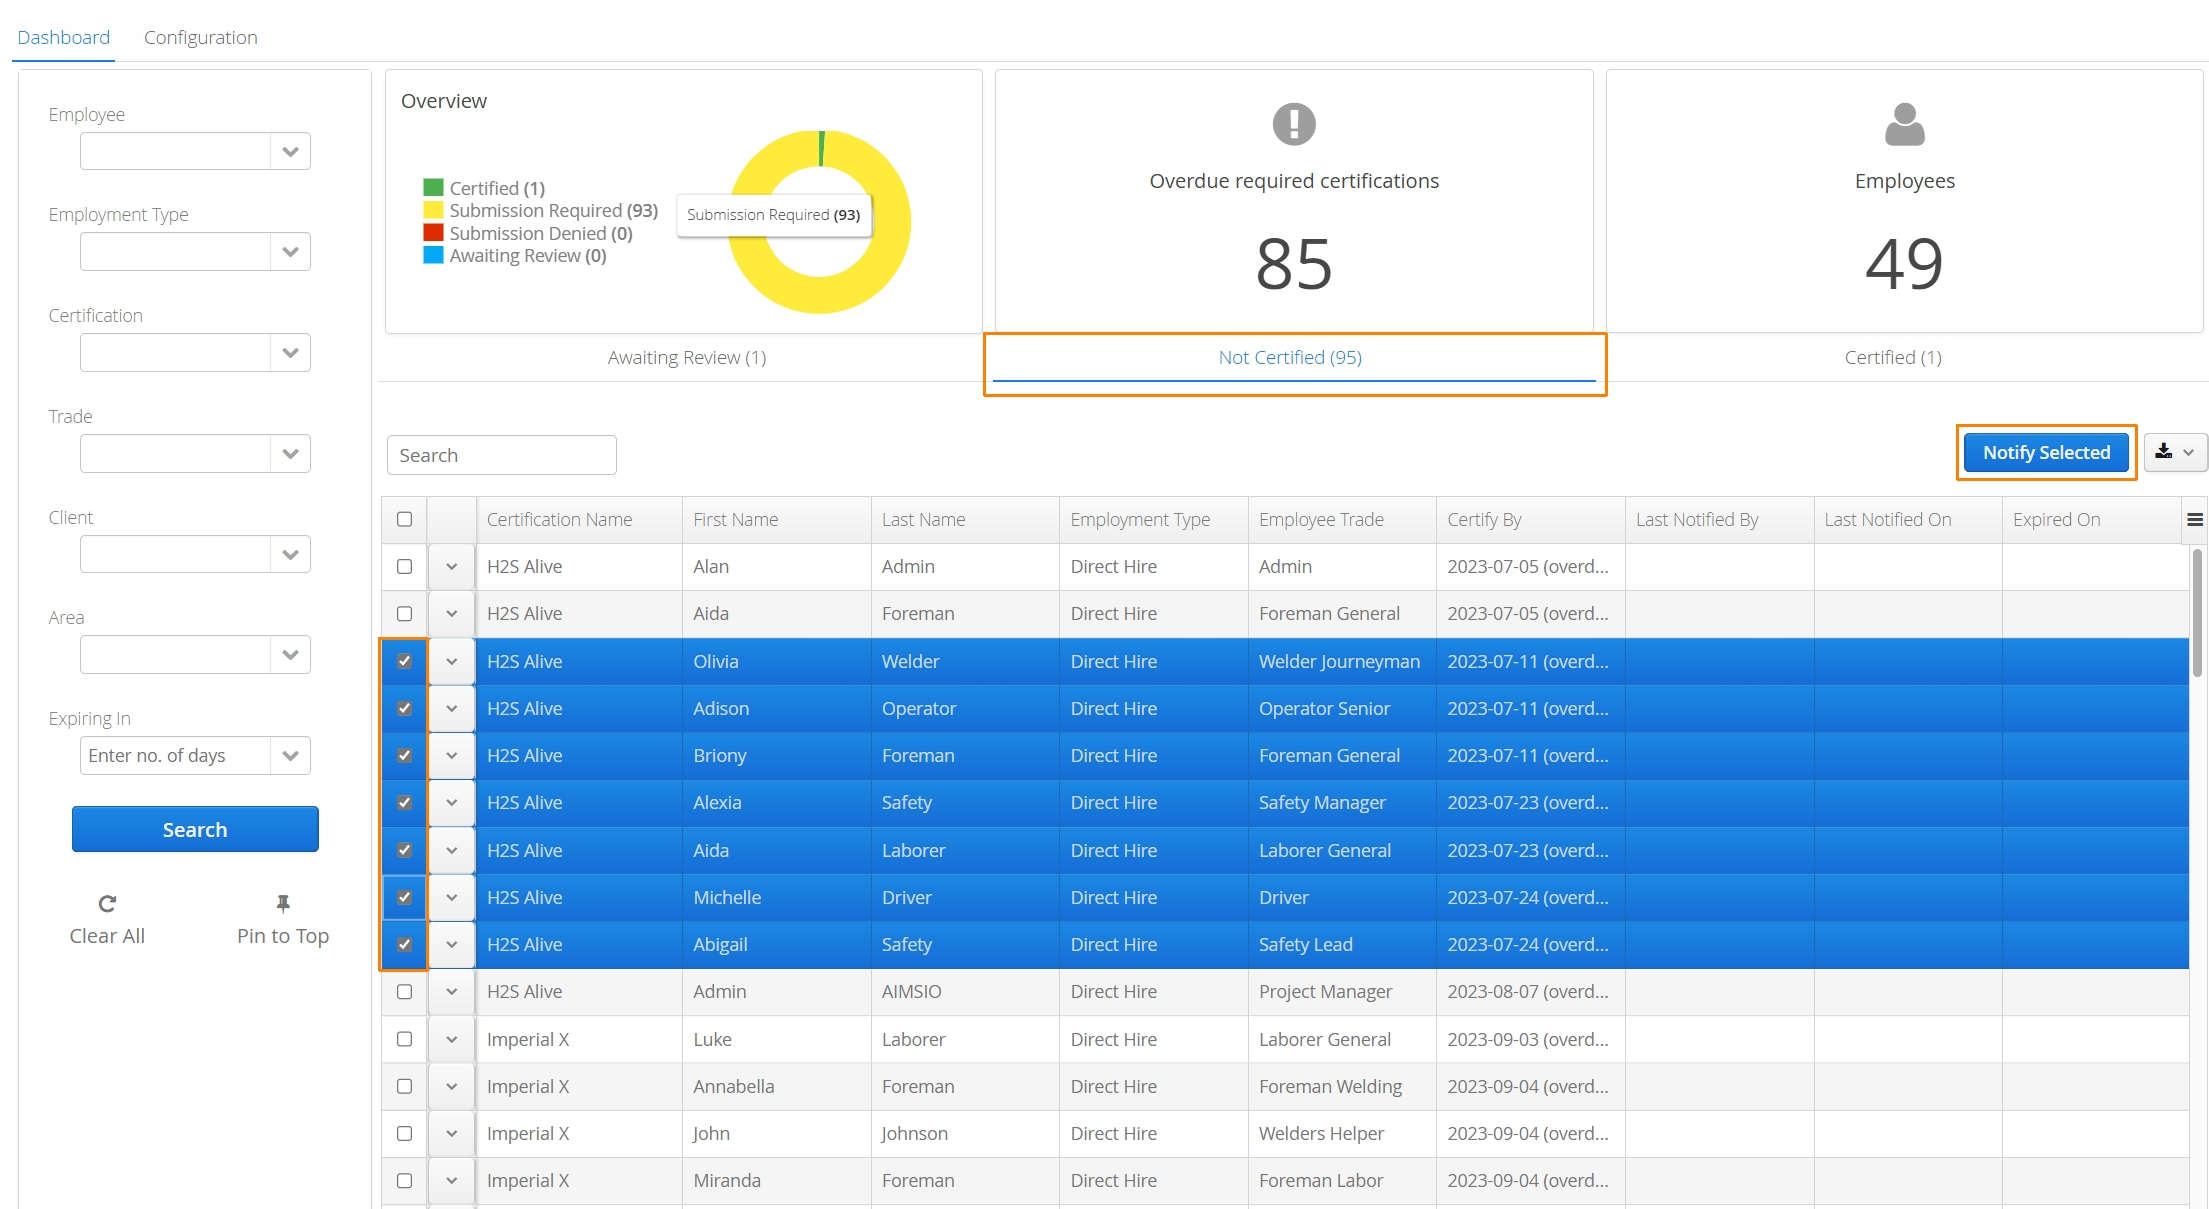Sort by Employment Type column header
Viewport: 2209px width, 1209px height.
point(1140,519)
